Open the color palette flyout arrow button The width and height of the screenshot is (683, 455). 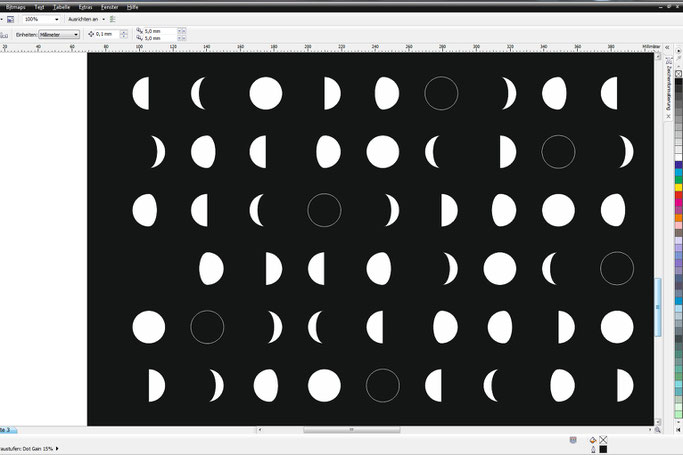click(679, 51)
